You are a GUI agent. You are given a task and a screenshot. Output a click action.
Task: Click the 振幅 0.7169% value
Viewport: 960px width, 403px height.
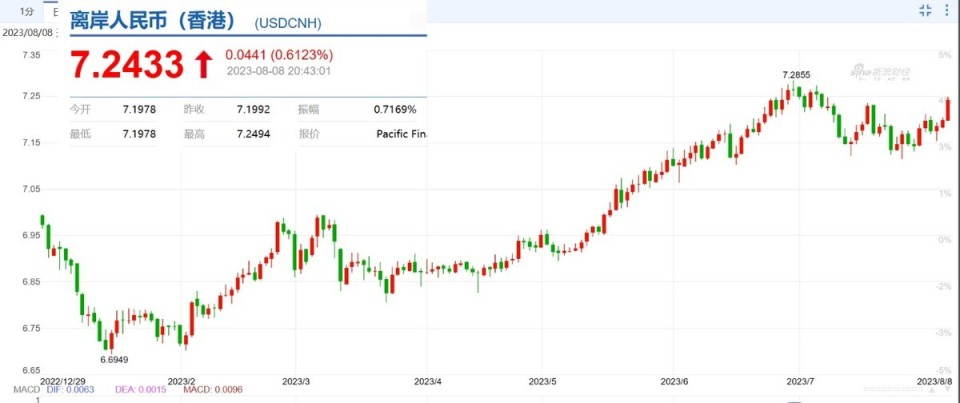point(395,110)
